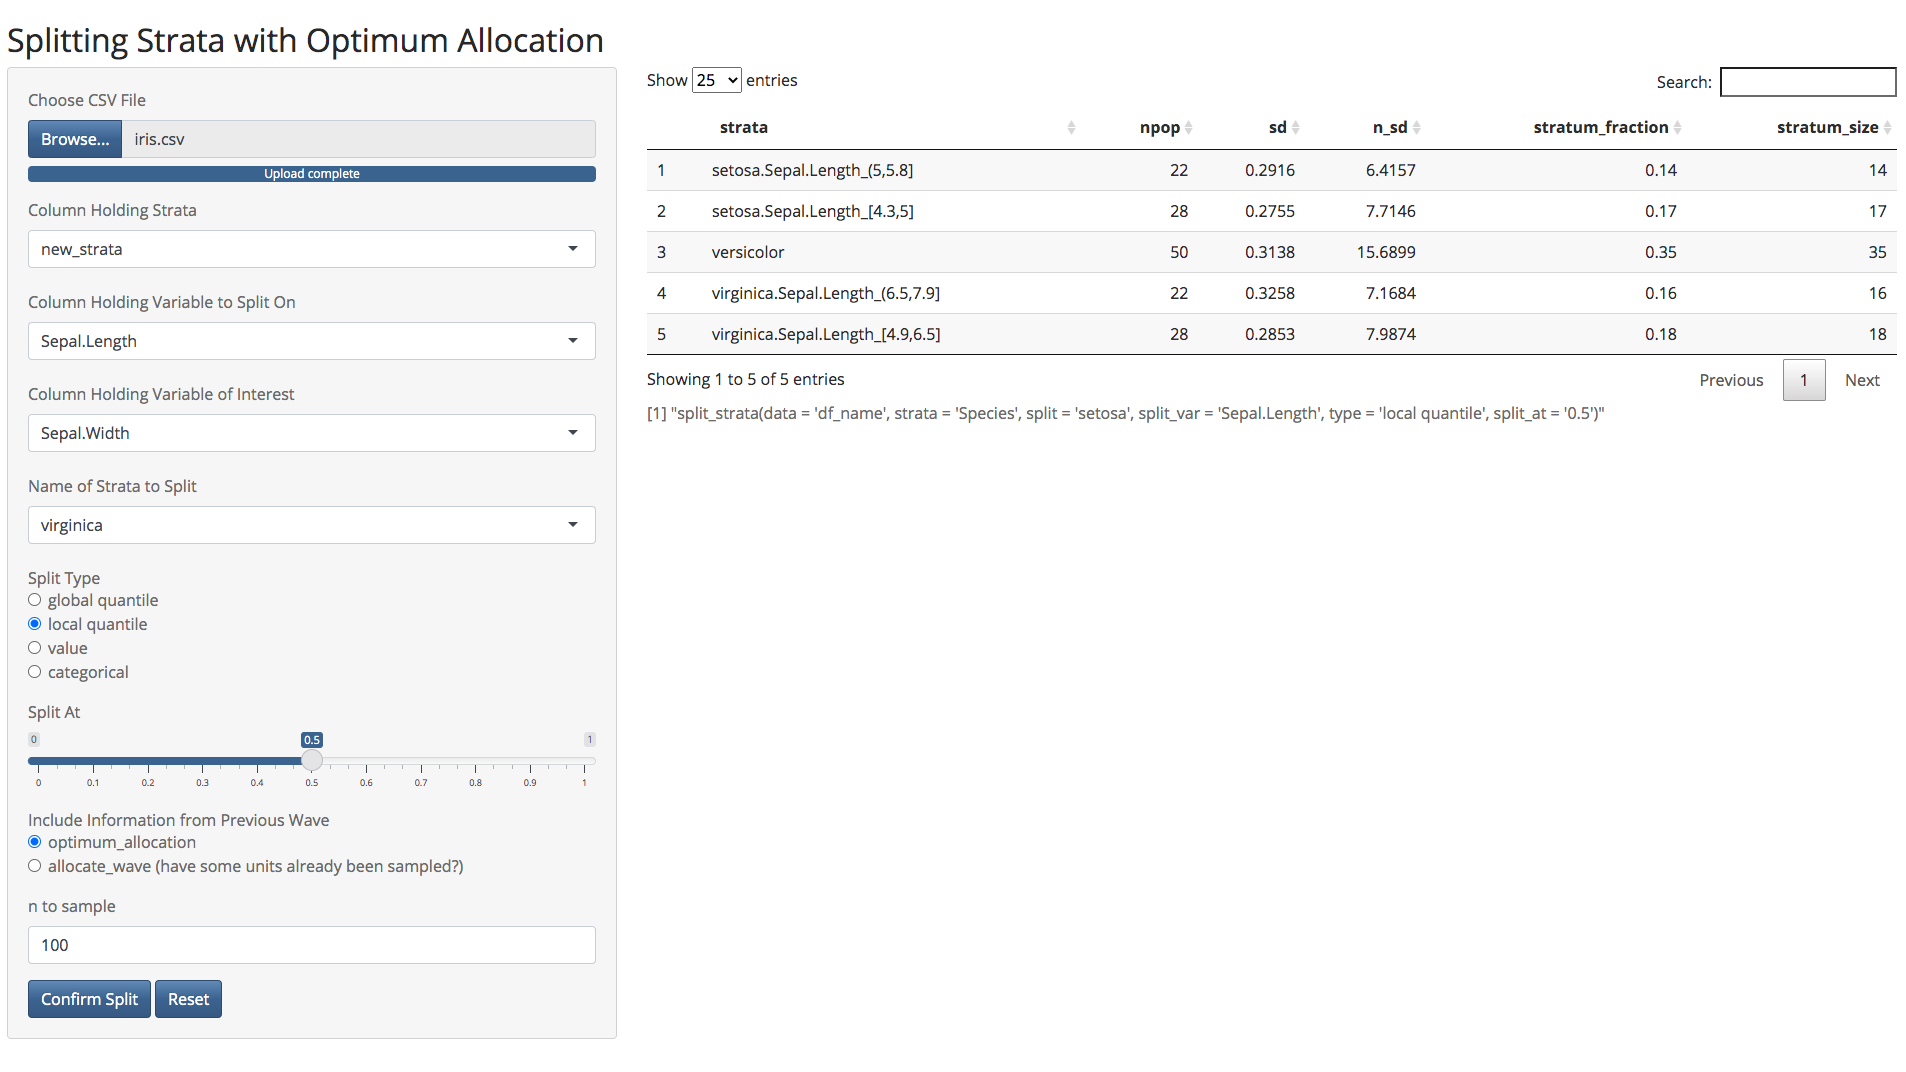1906x1072 pixels.
Task: Sort table by strata column arrows
Action: click(1071, 128)
